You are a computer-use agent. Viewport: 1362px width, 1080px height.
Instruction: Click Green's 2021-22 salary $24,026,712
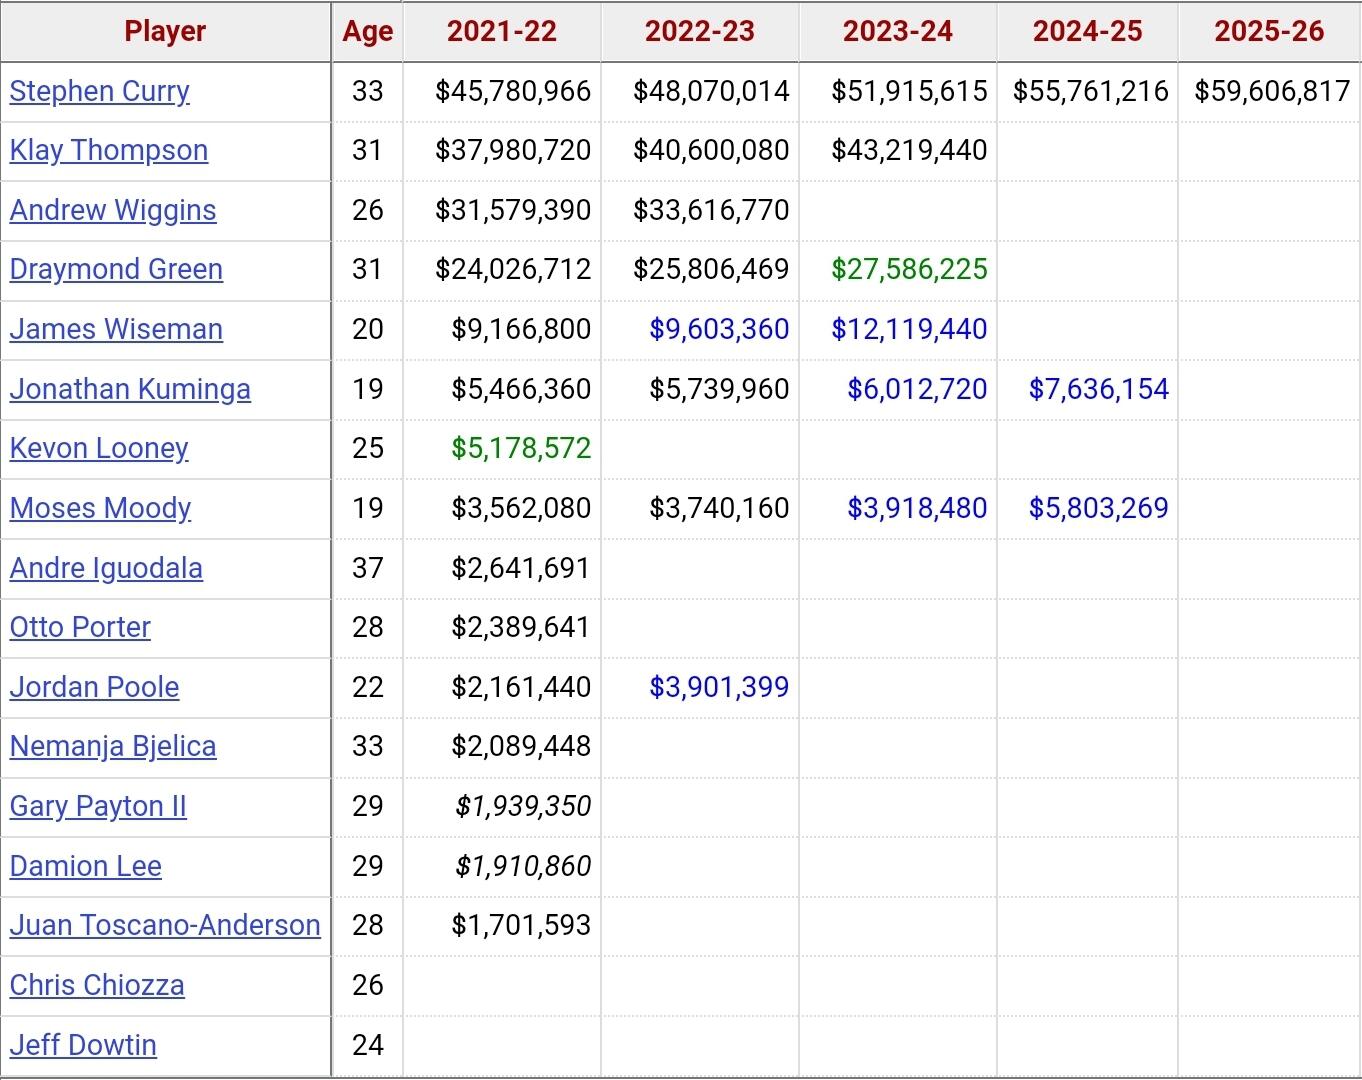(513, 269)
